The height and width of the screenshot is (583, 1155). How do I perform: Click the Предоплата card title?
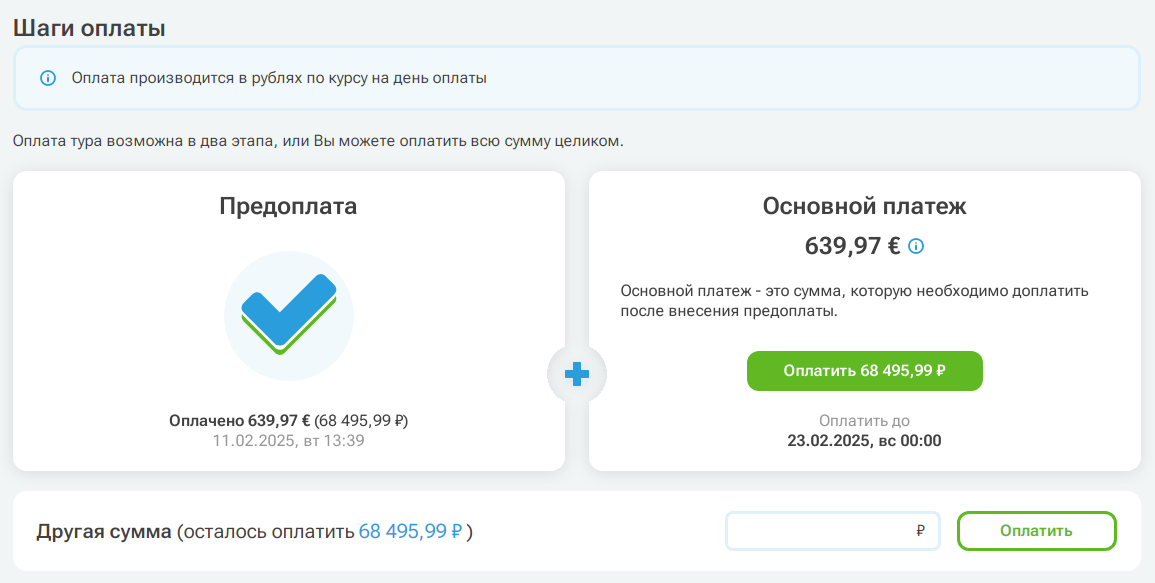[288, 207]
